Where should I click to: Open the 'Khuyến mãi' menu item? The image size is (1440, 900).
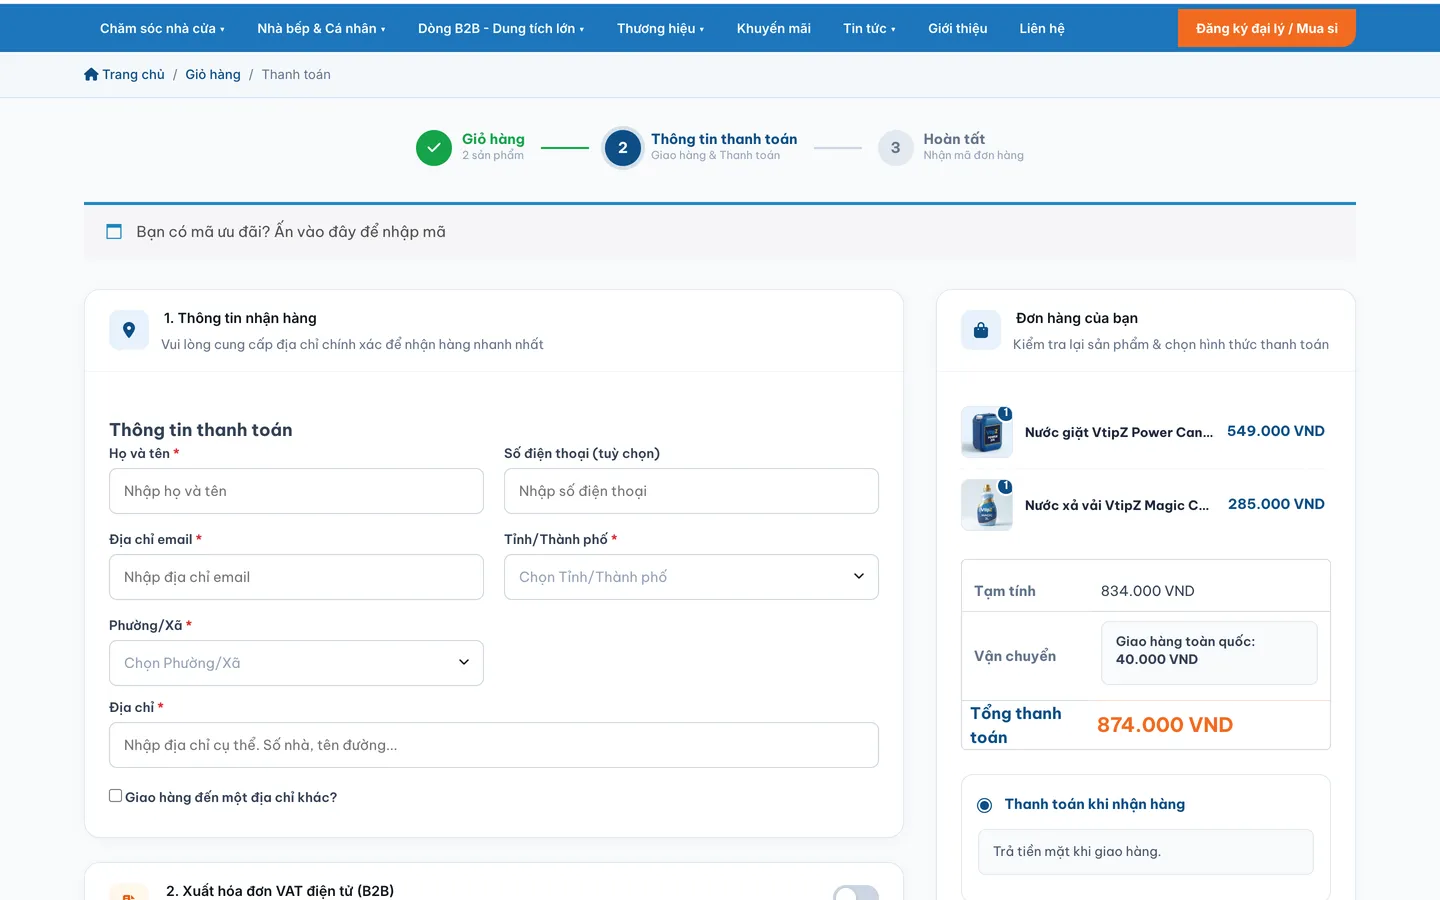tap(774, 28)
